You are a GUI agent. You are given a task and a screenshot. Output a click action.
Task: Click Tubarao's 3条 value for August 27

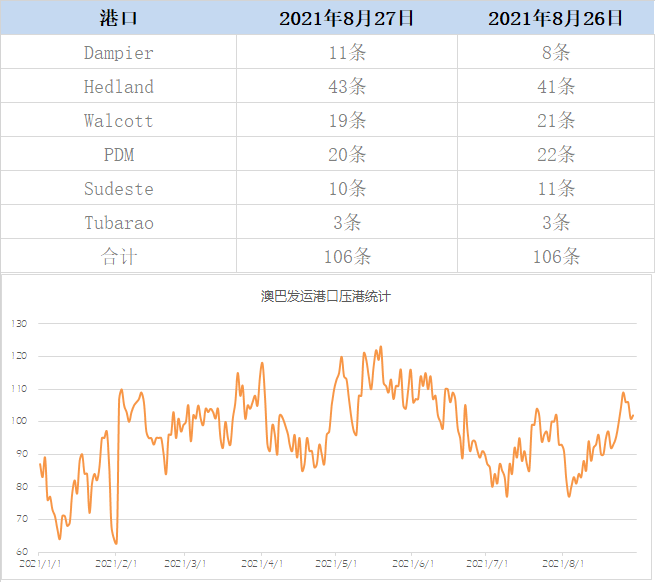tap(347, 223)
